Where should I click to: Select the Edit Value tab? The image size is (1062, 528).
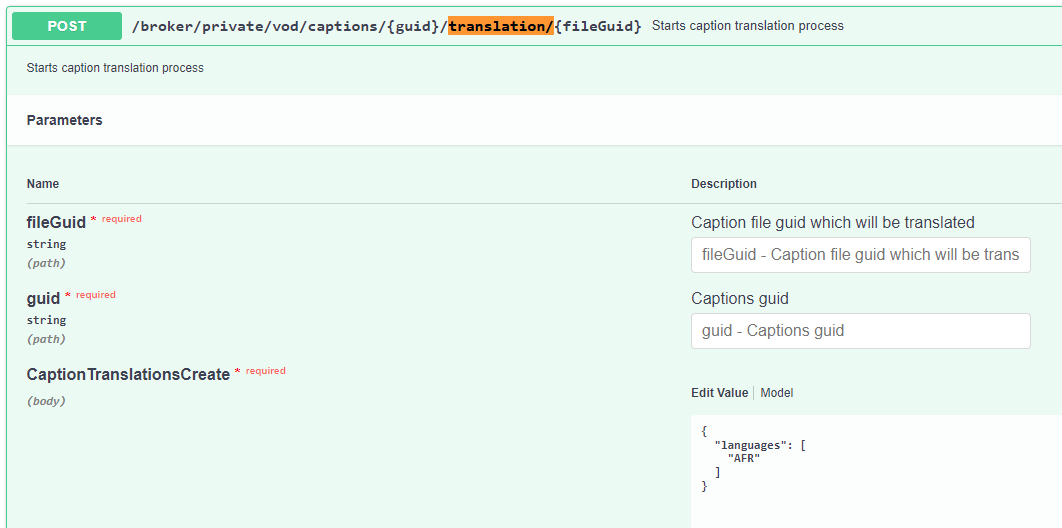coord(719,393)
